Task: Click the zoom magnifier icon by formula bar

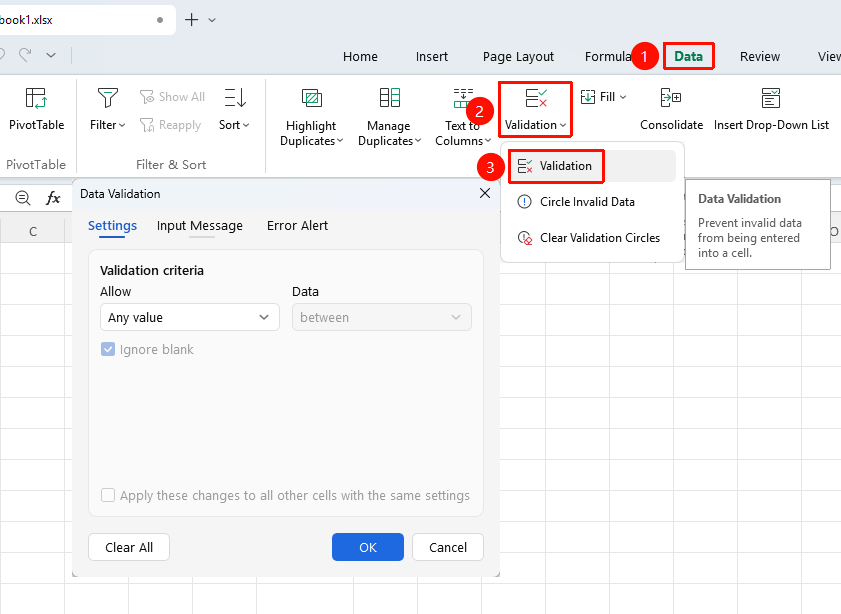Action: click(23, 198)
